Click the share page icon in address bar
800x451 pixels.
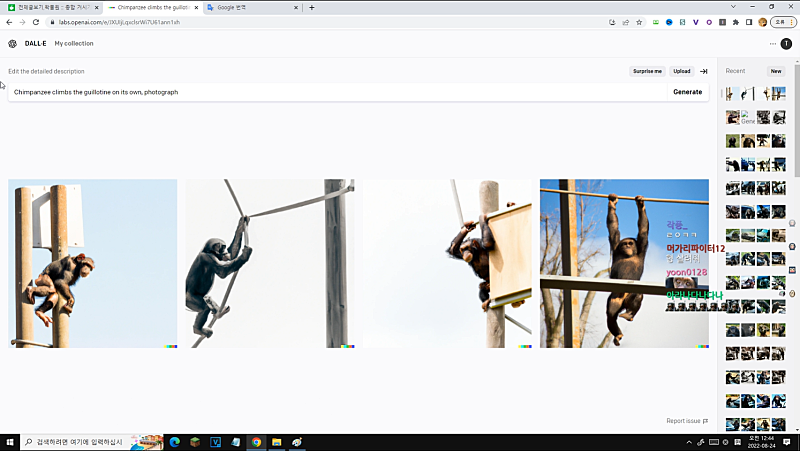[626, 22]
